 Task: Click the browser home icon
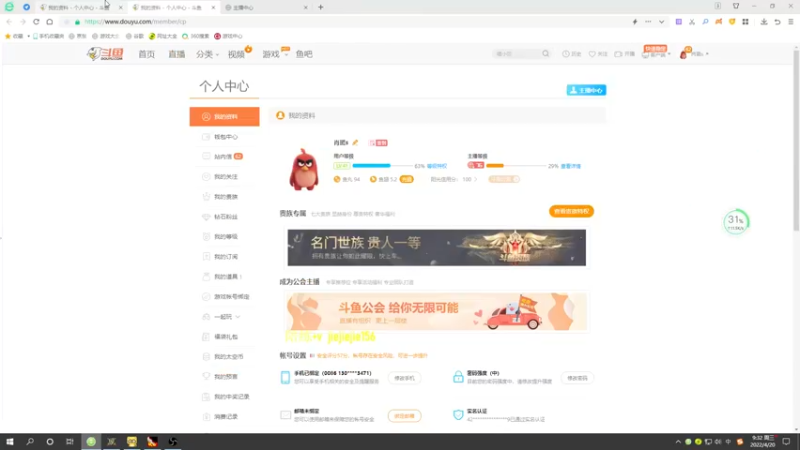(x=49, y=22)
